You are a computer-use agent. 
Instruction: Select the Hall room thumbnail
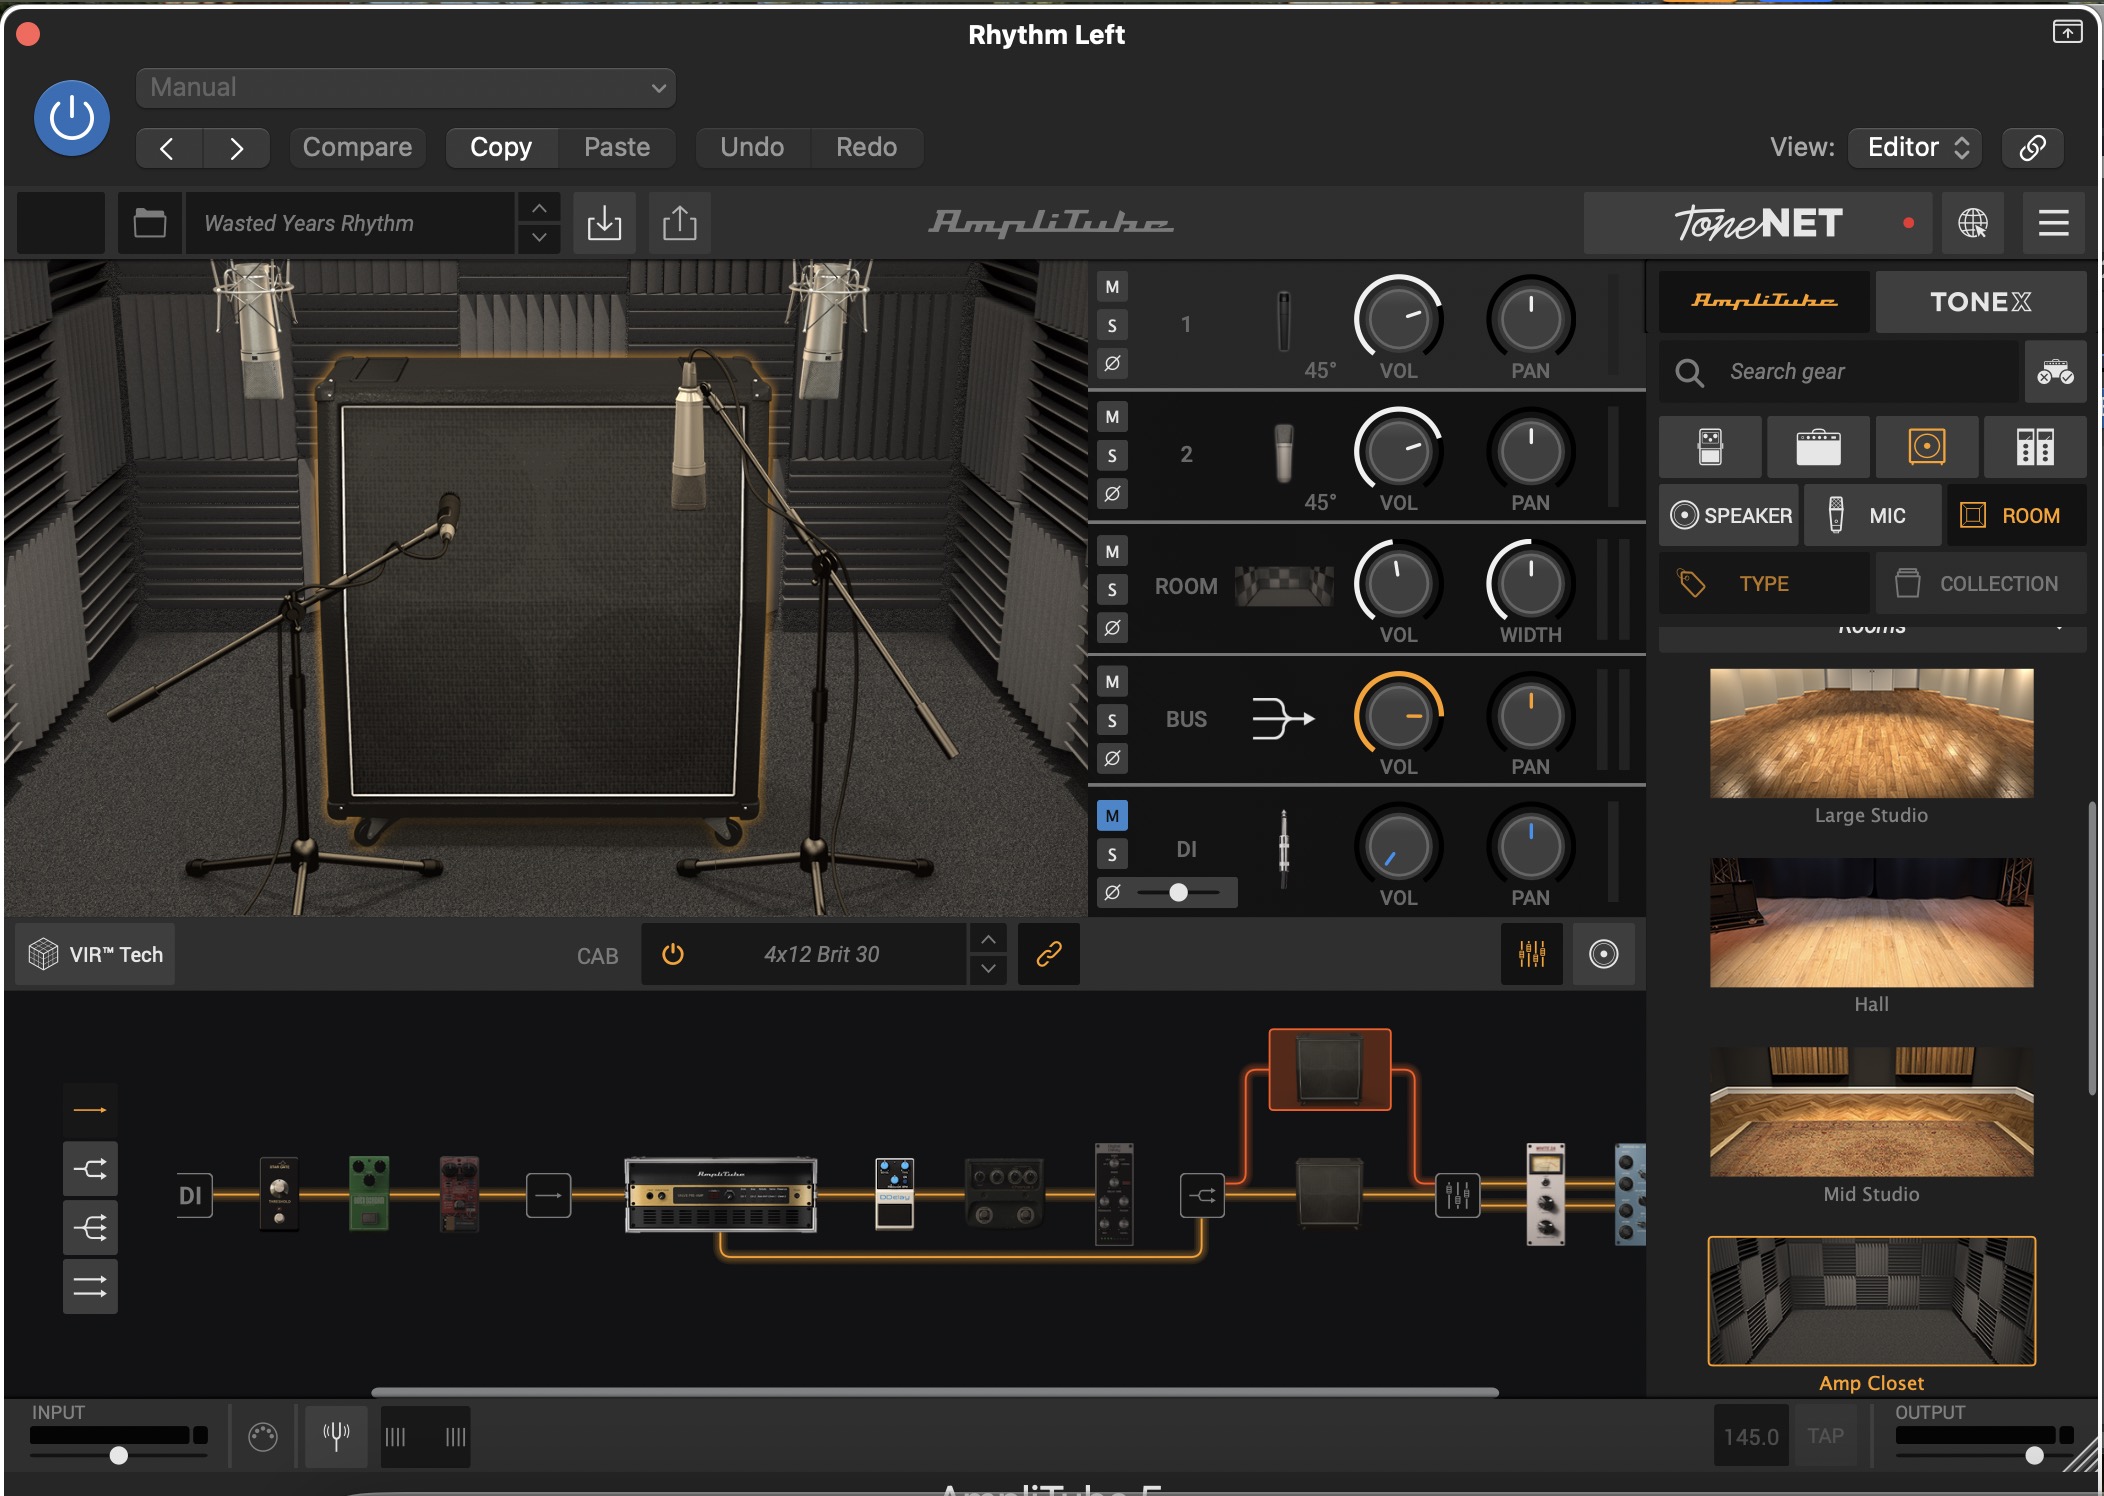point(1871,922)
